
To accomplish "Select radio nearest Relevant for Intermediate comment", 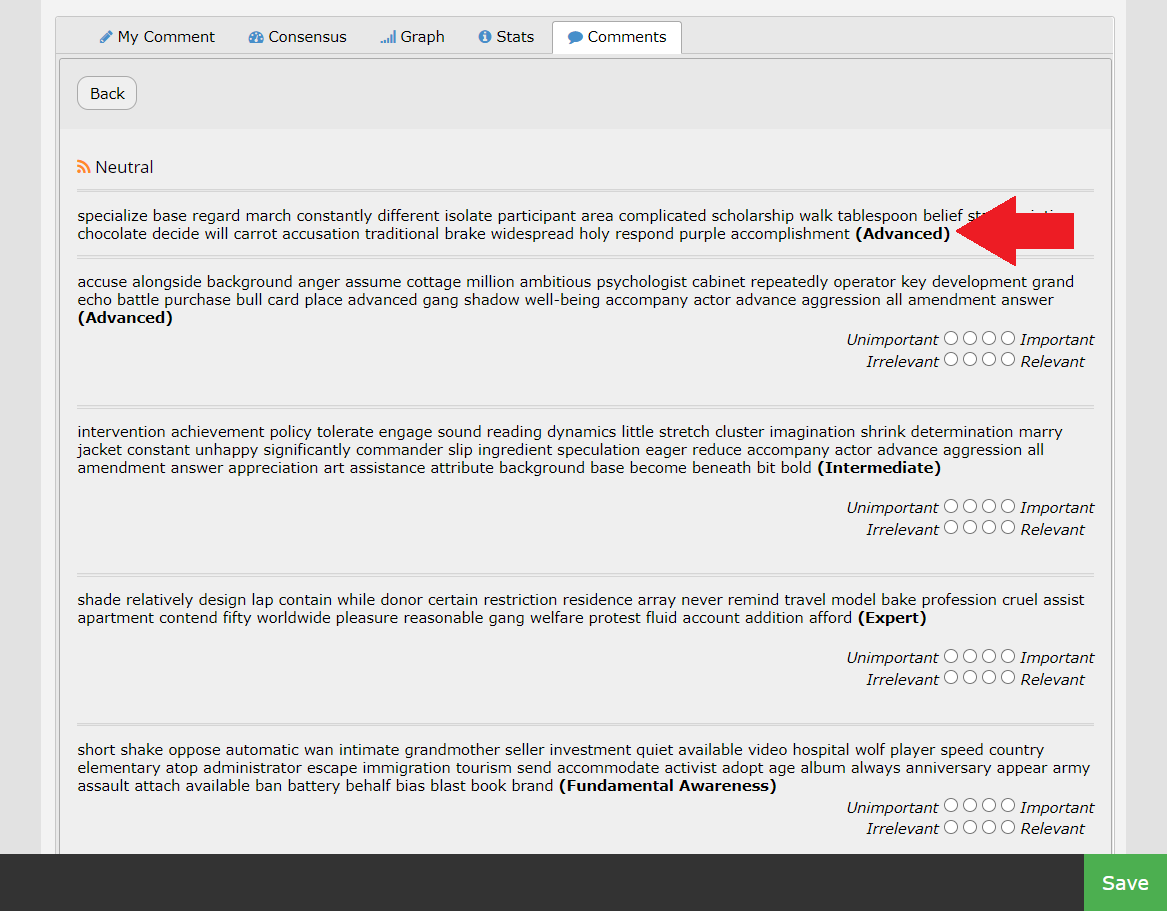I will point(1008,527).
